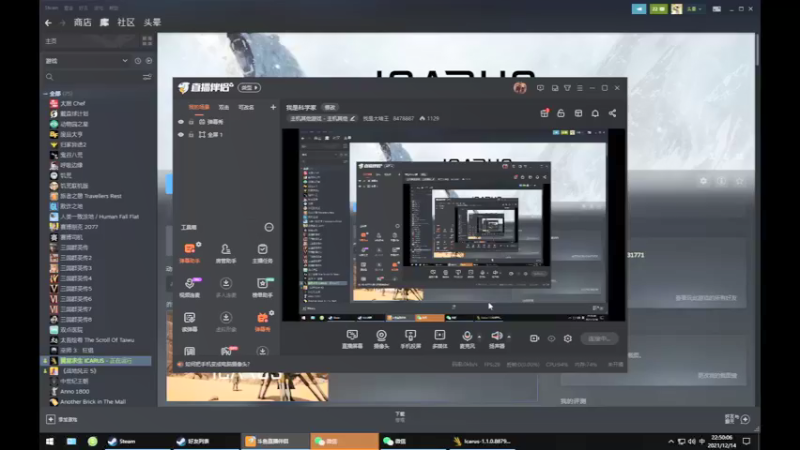This screenshot has height=450, width=800.
Task: Open broadcaster settings gear near live button
Action: coord(567,338)
